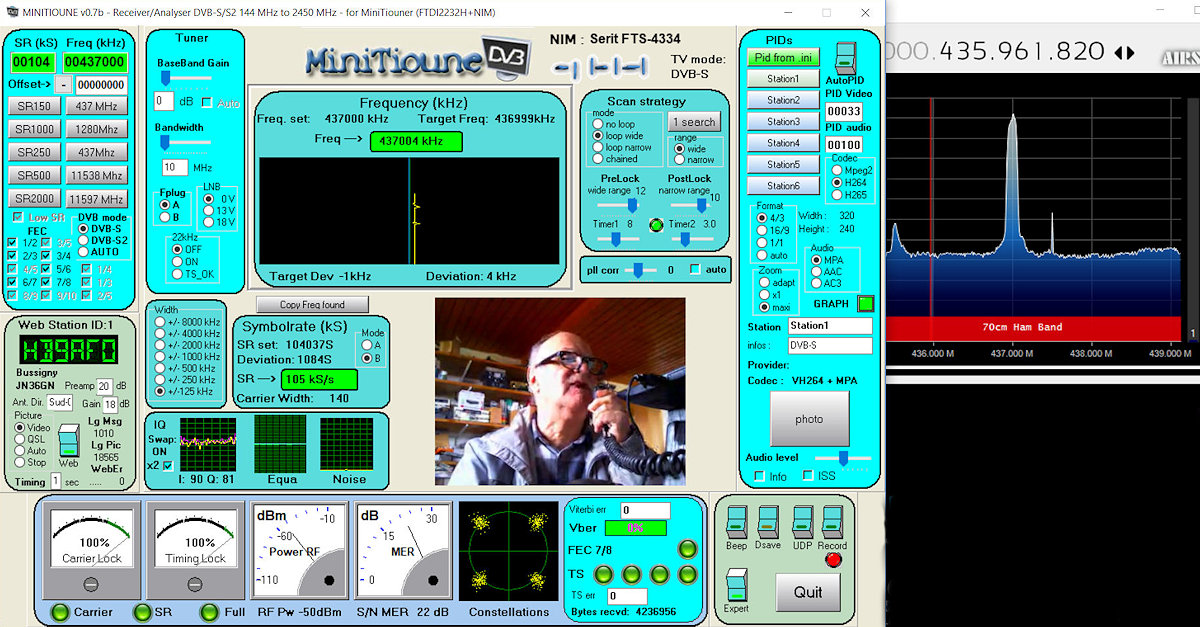Toggle the Expert mode switch
This screenshot has width=1200, height=627.
(x=736, y=585)
